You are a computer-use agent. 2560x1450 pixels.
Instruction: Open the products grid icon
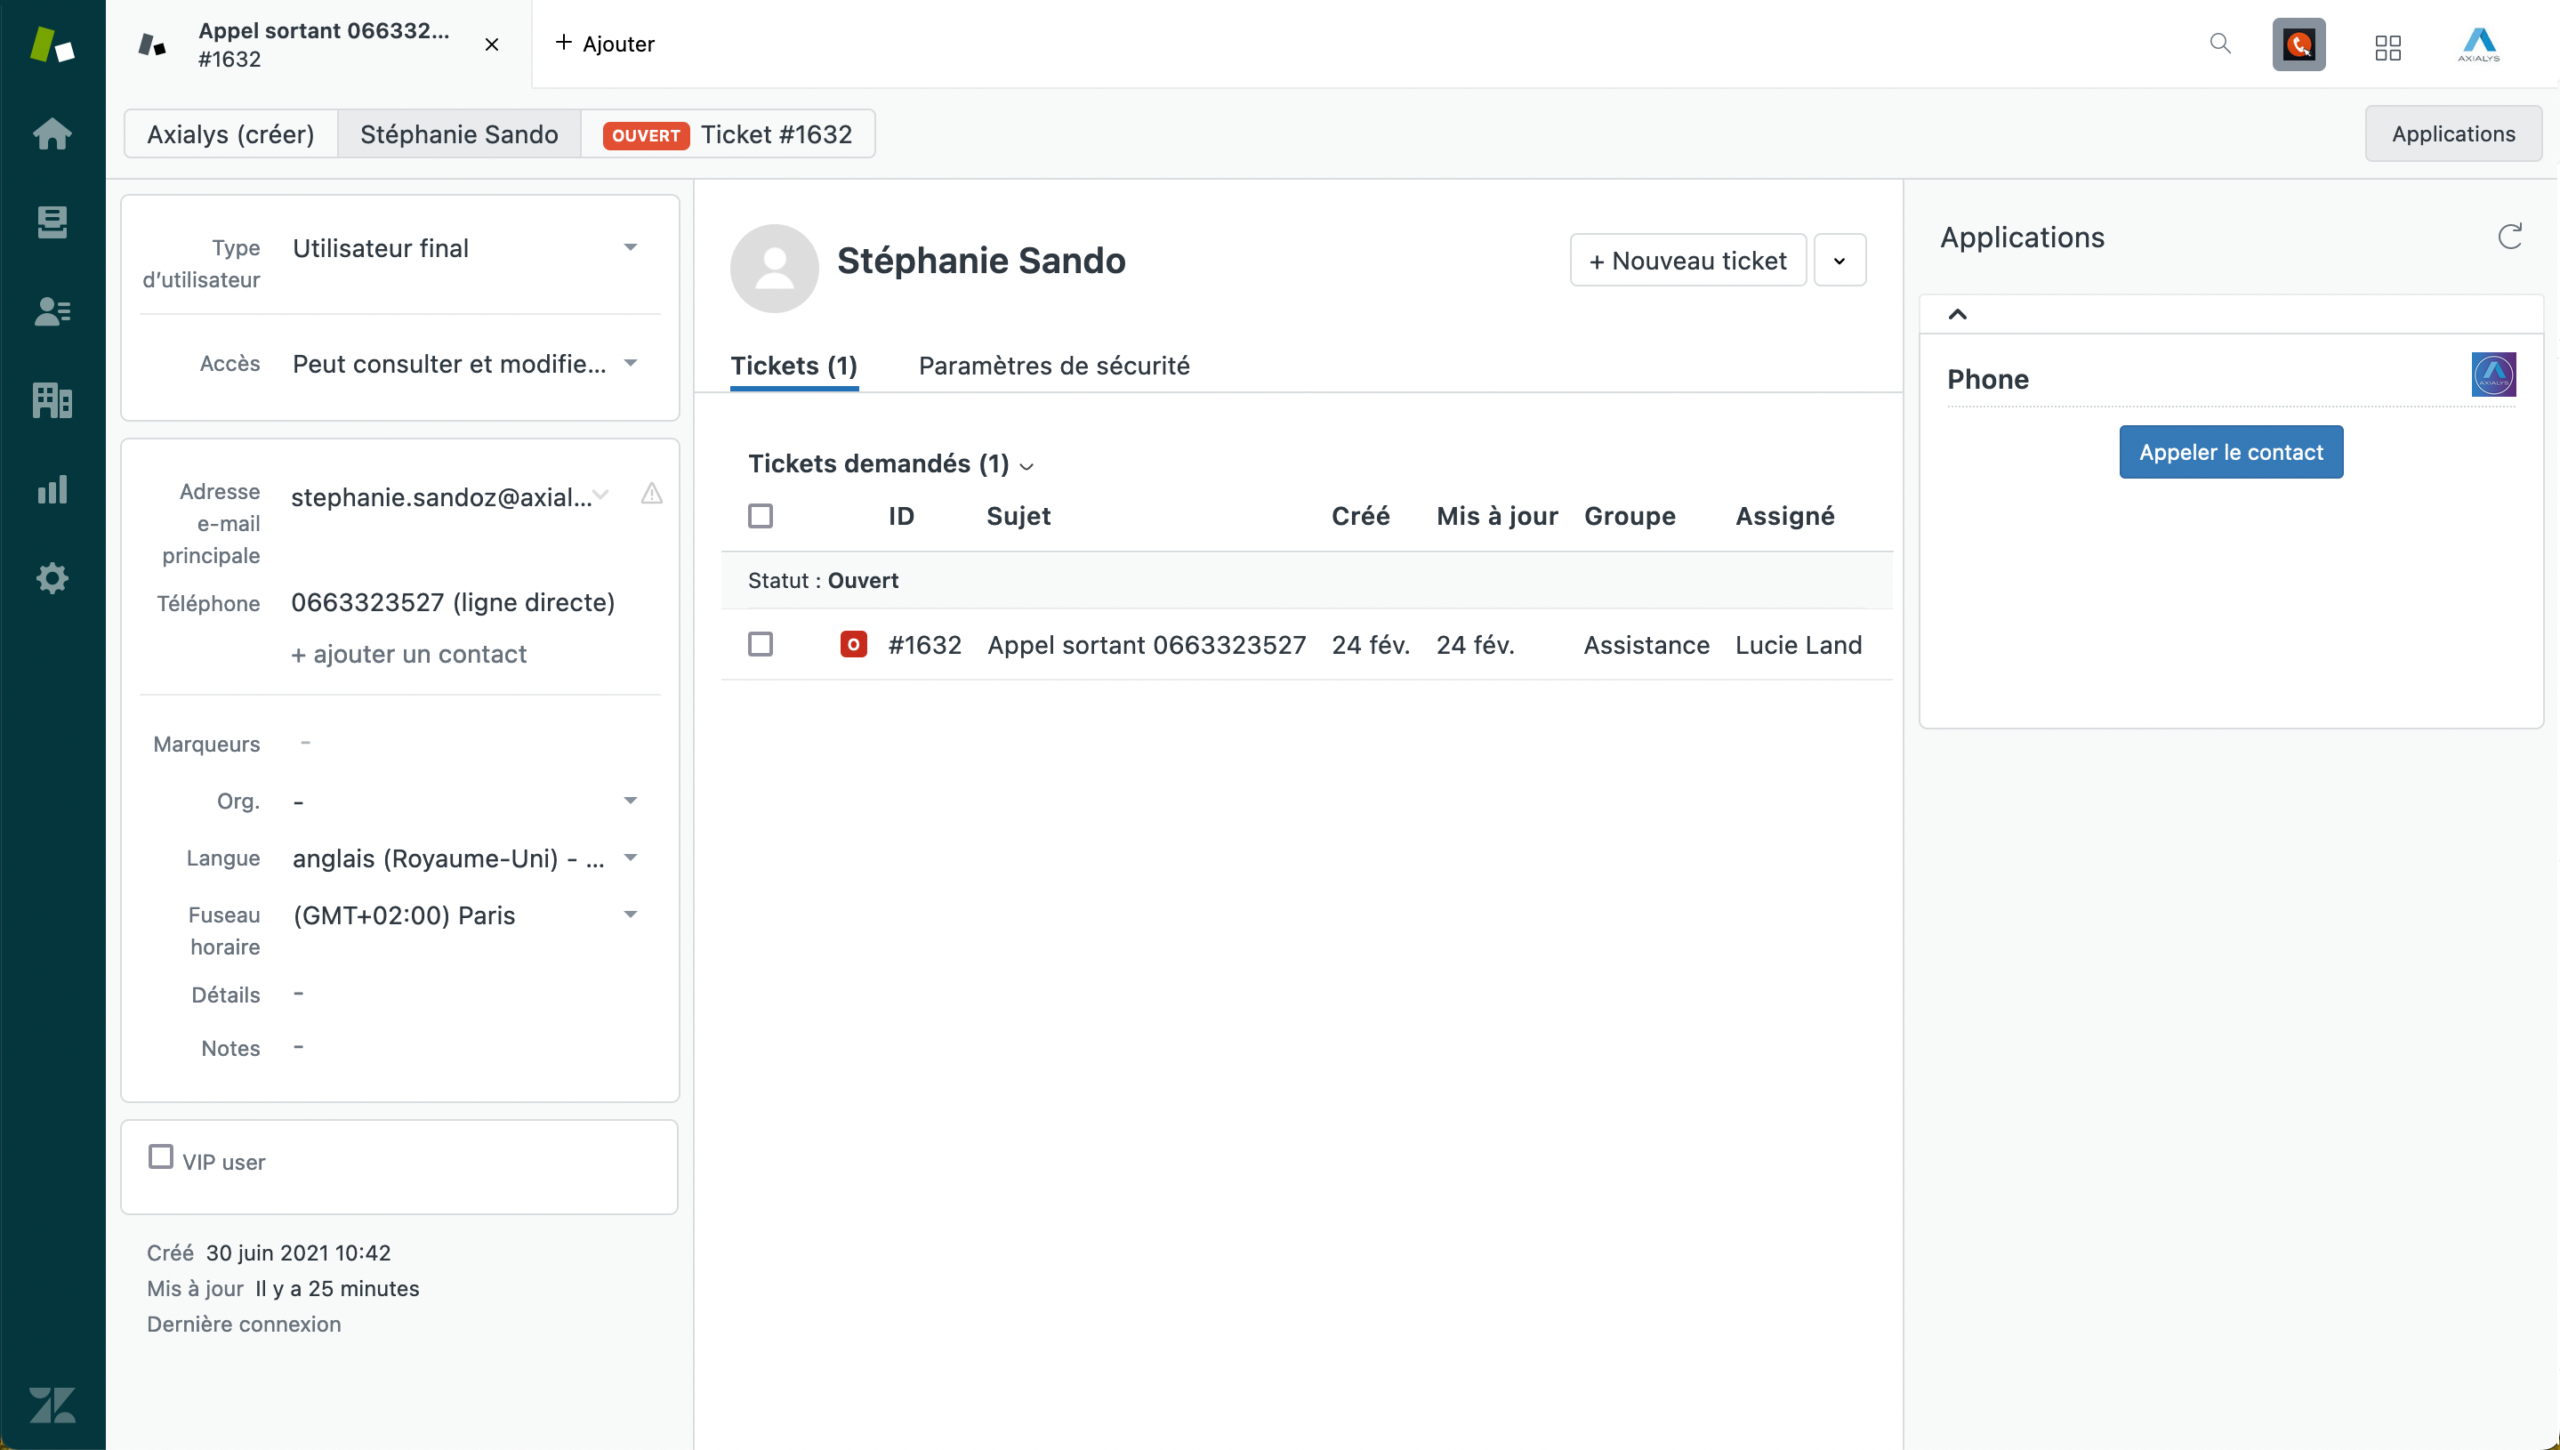tap(2388, 47)
